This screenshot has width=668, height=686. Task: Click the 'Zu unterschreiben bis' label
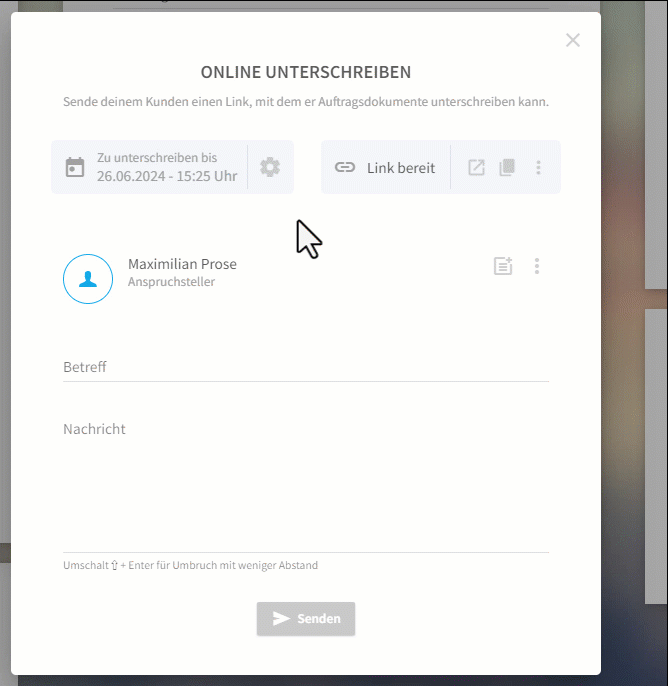coord(157,158)
